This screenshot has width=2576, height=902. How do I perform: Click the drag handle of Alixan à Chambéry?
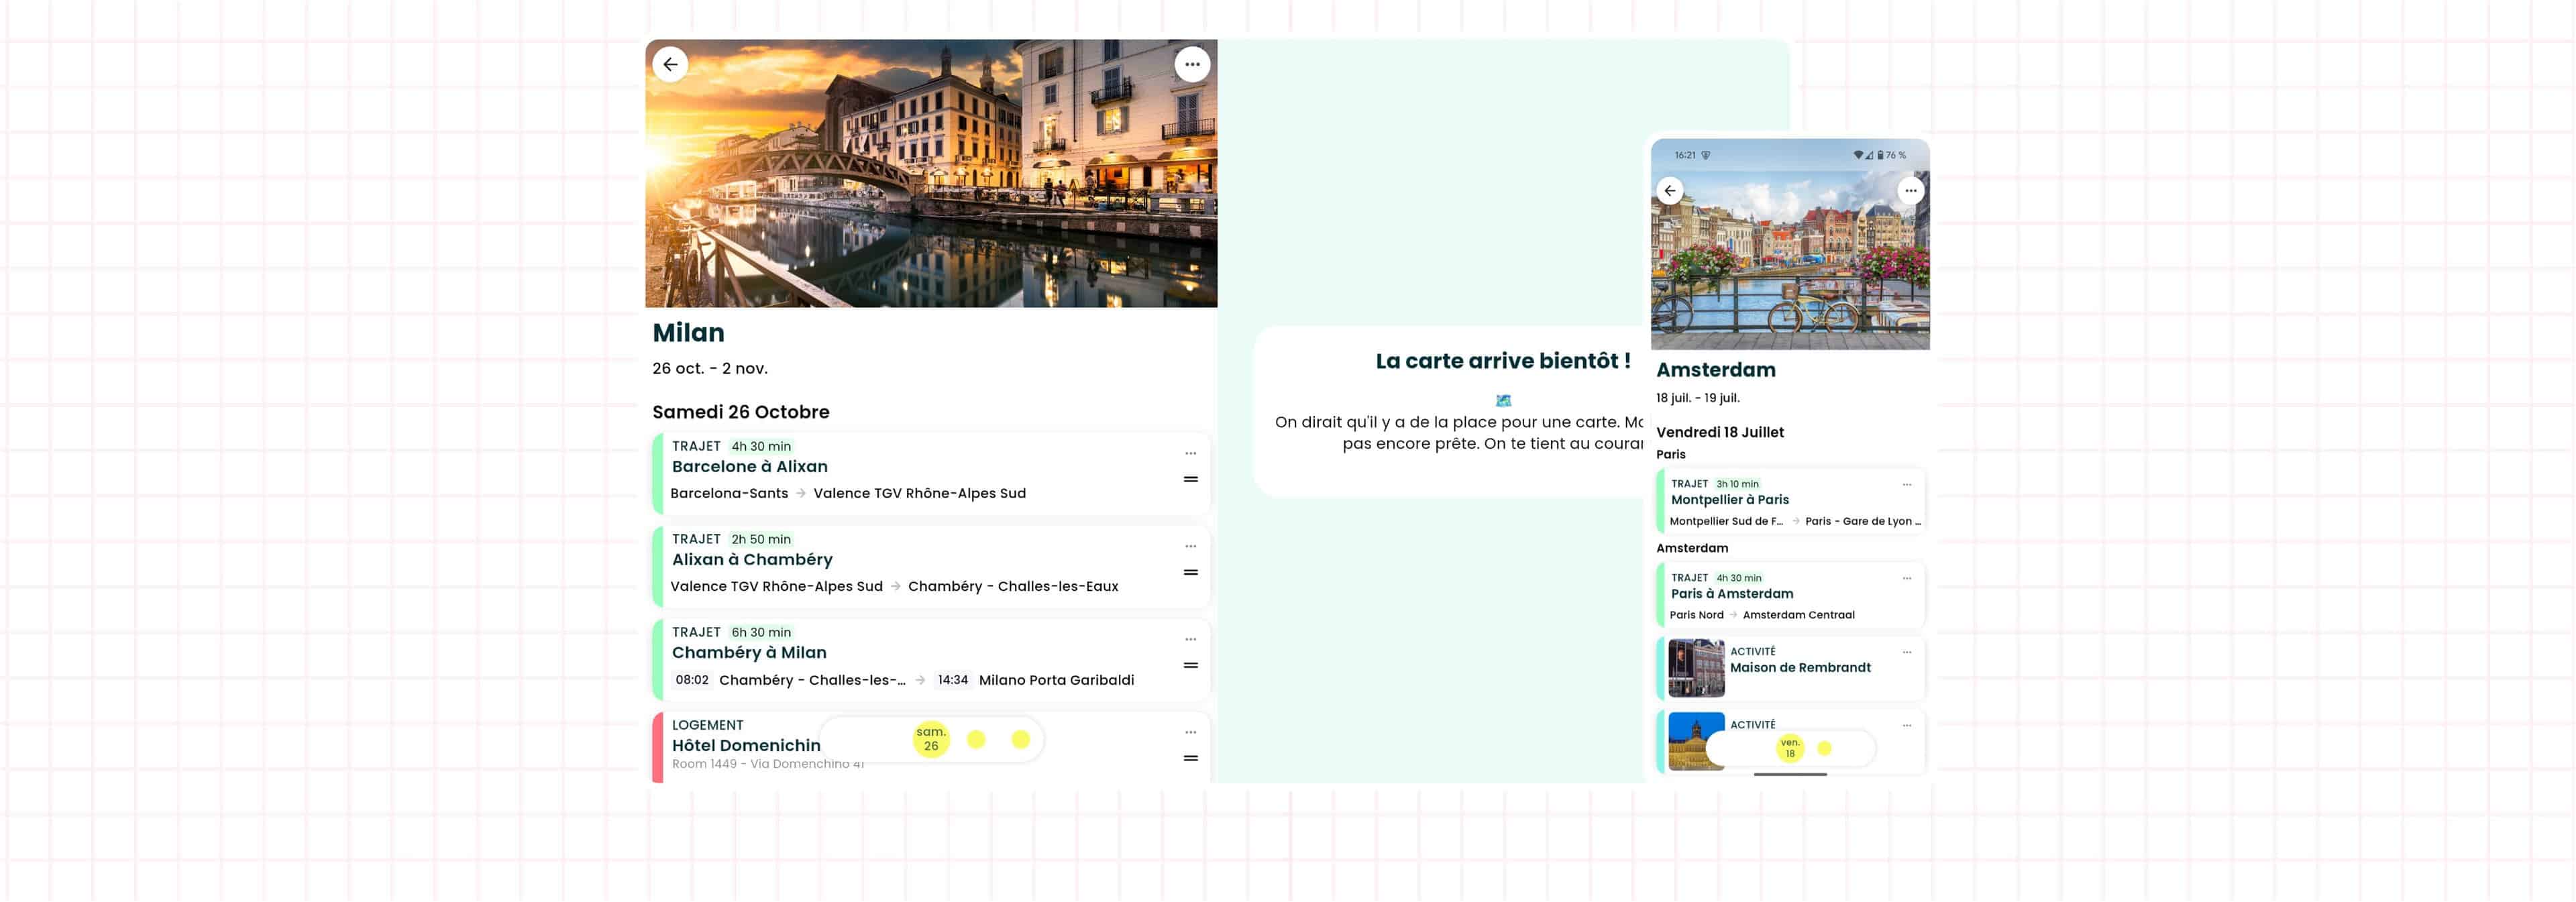[1190, 573]
